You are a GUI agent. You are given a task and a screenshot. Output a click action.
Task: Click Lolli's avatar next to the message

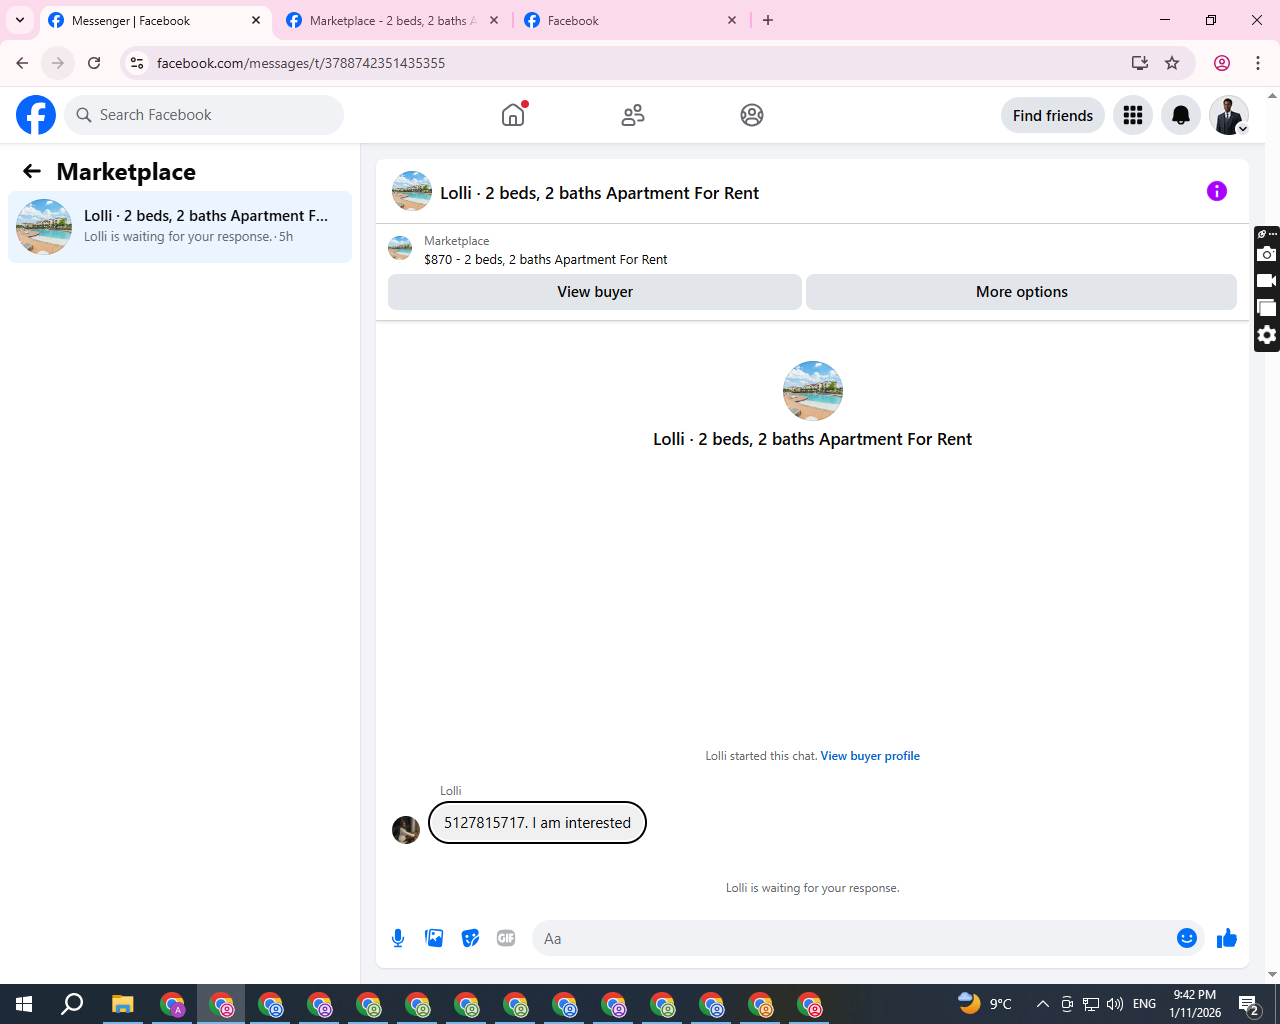coord(406,830)
